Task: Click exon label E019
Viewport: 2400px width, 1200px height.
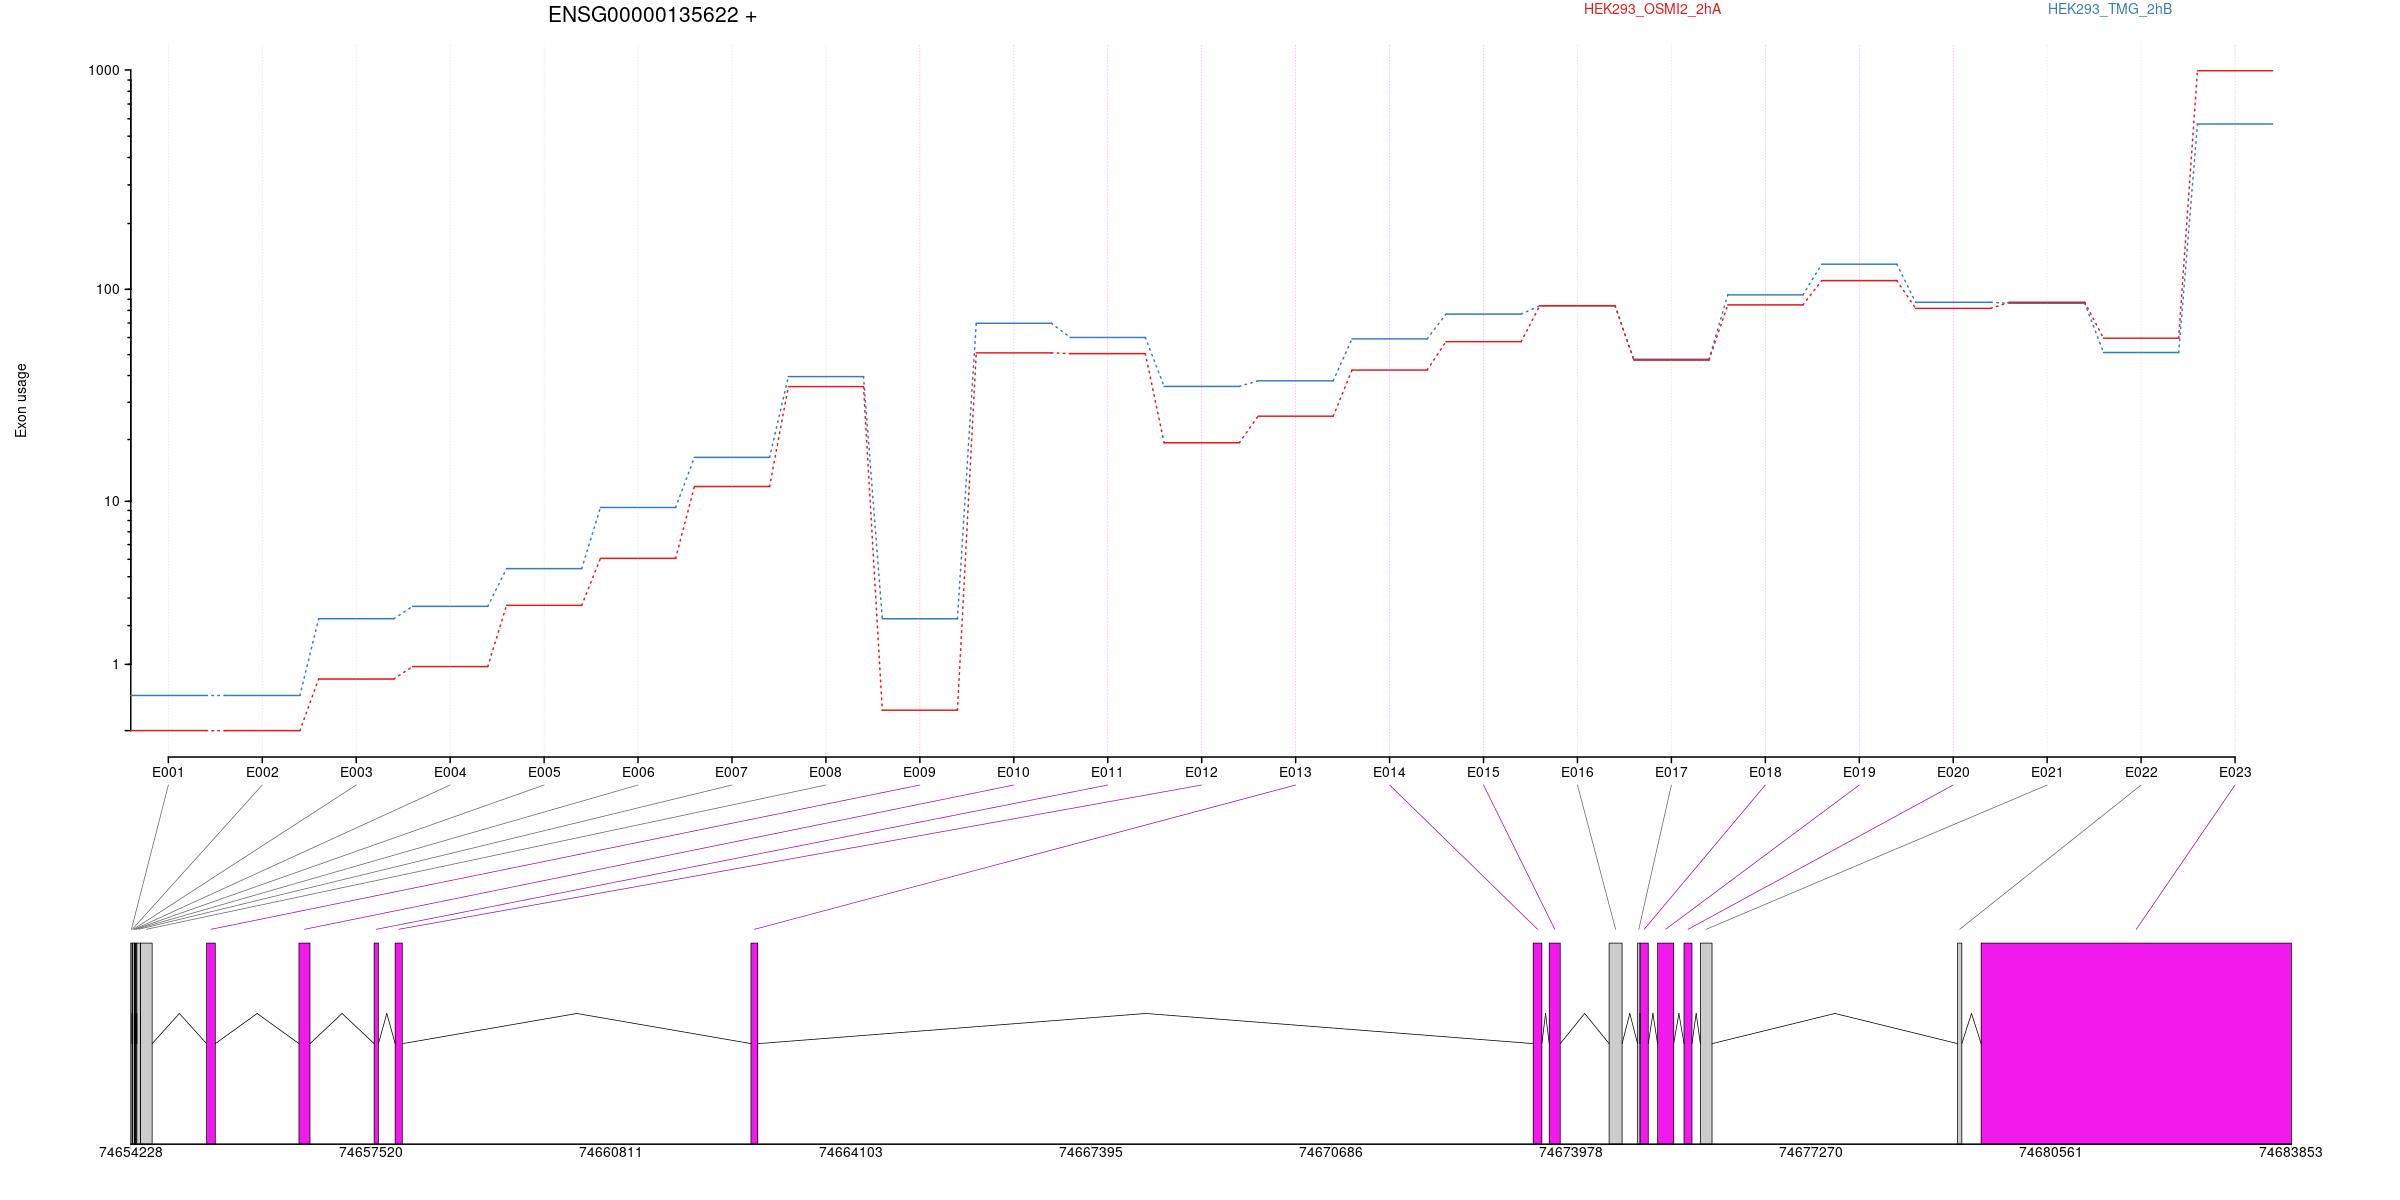Action: pyautogui.click(x=1859, y=772)
